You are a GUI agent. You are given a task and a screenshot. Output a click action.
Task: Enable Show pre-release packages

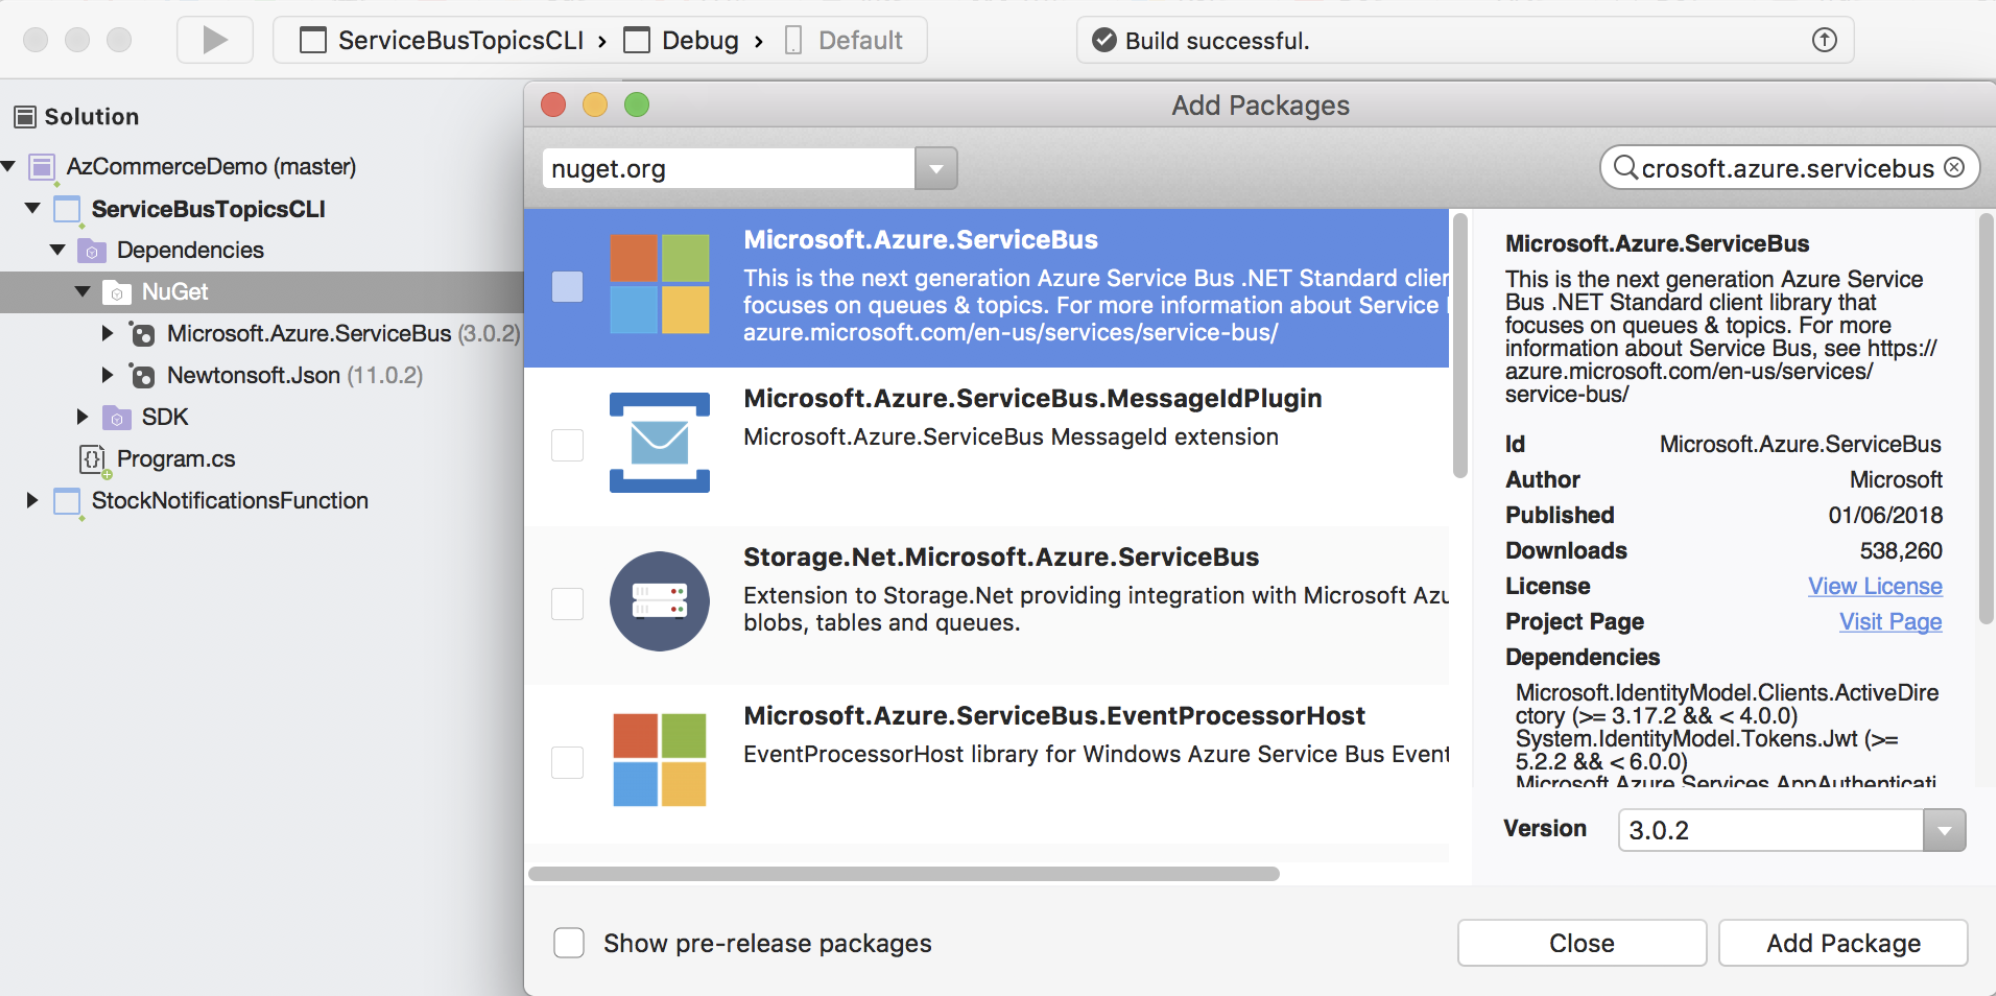(x=569, y=942)
